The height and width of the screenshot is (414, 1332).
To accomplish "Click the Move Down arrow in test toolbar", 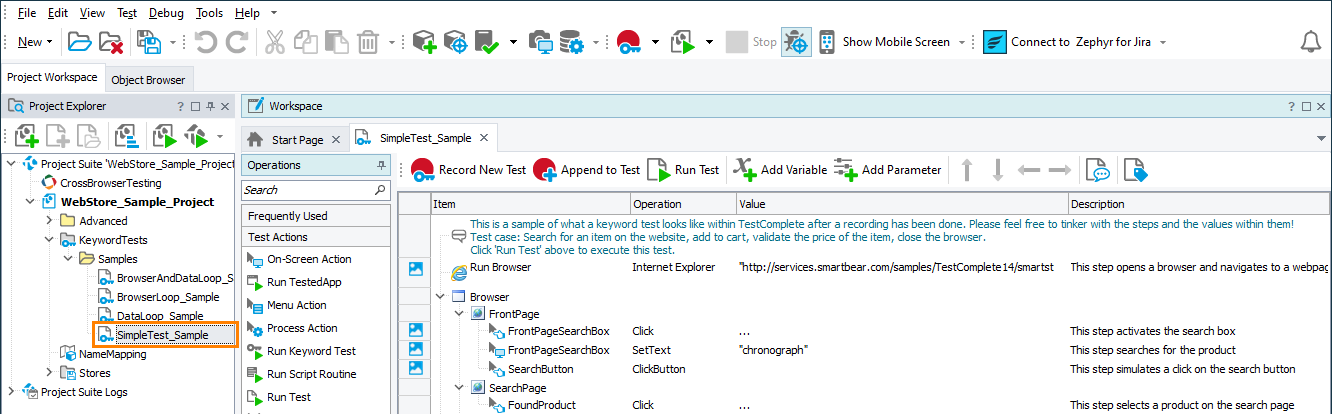I will 997,170.
